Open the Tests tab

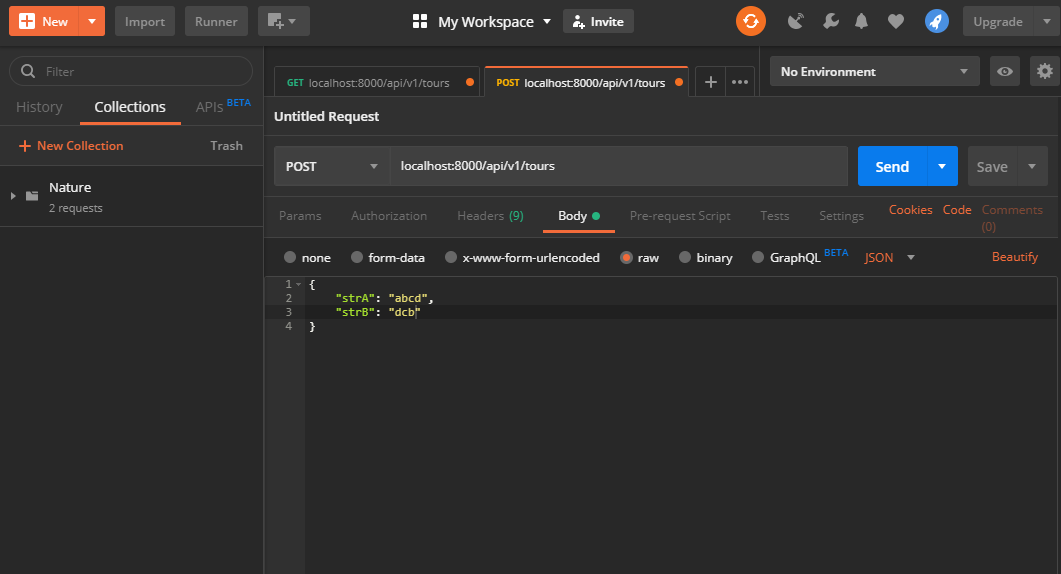(x=775, y=216)
